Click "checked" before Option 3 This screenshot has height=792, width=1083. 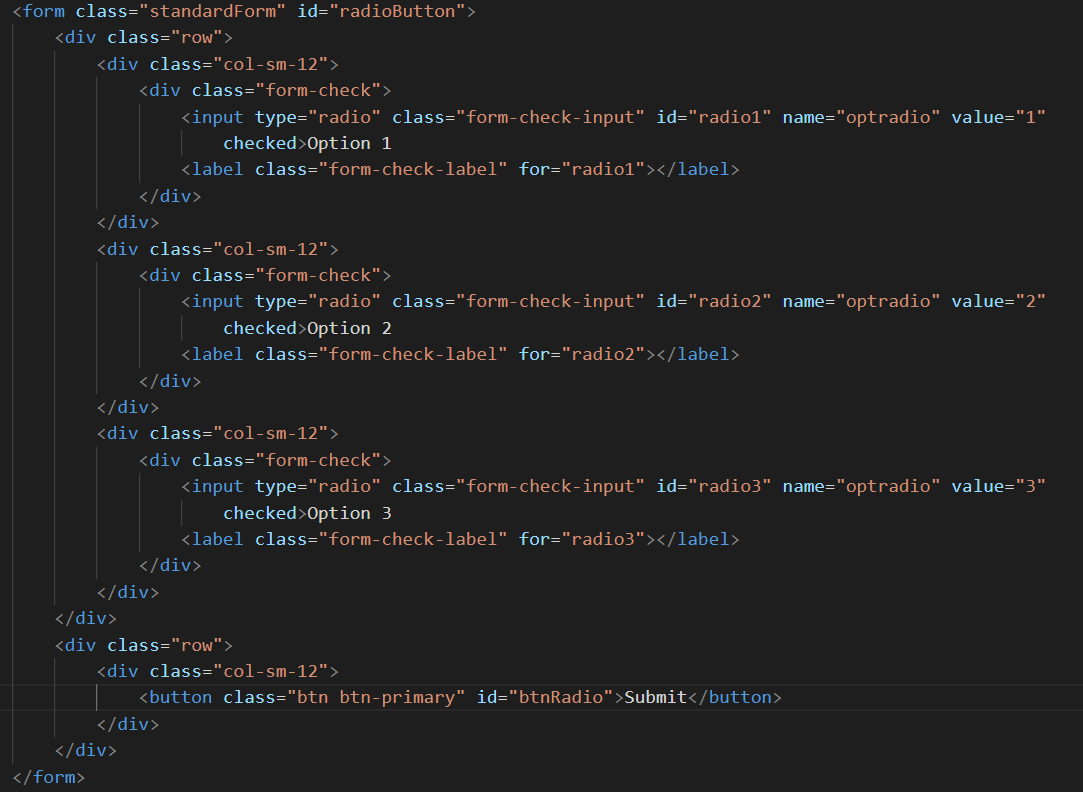pyautogui.click(x=260, y=513)
